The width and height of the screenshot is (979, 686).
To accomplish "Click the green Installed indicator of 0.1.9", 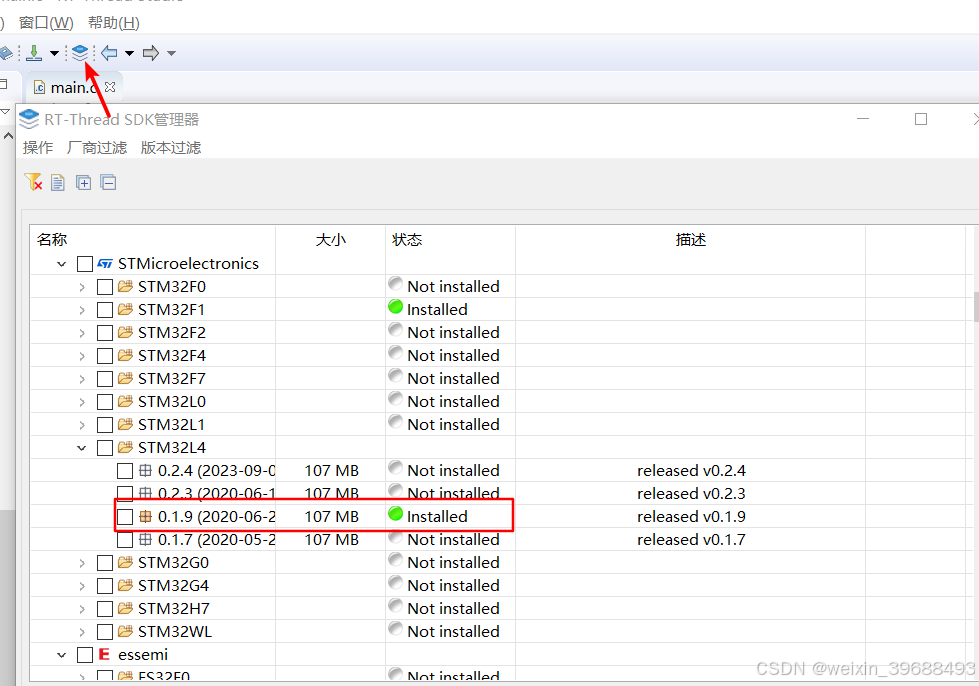I will (x=395, y=514).
